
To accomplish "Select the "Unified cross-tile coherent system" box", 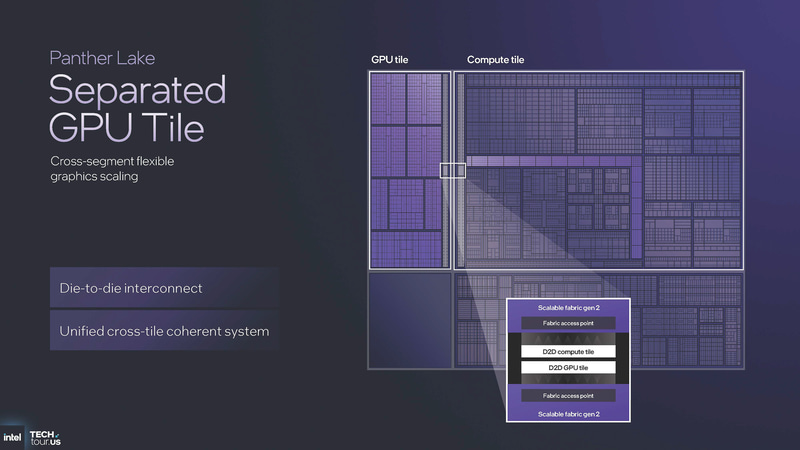I will point(164,331).
